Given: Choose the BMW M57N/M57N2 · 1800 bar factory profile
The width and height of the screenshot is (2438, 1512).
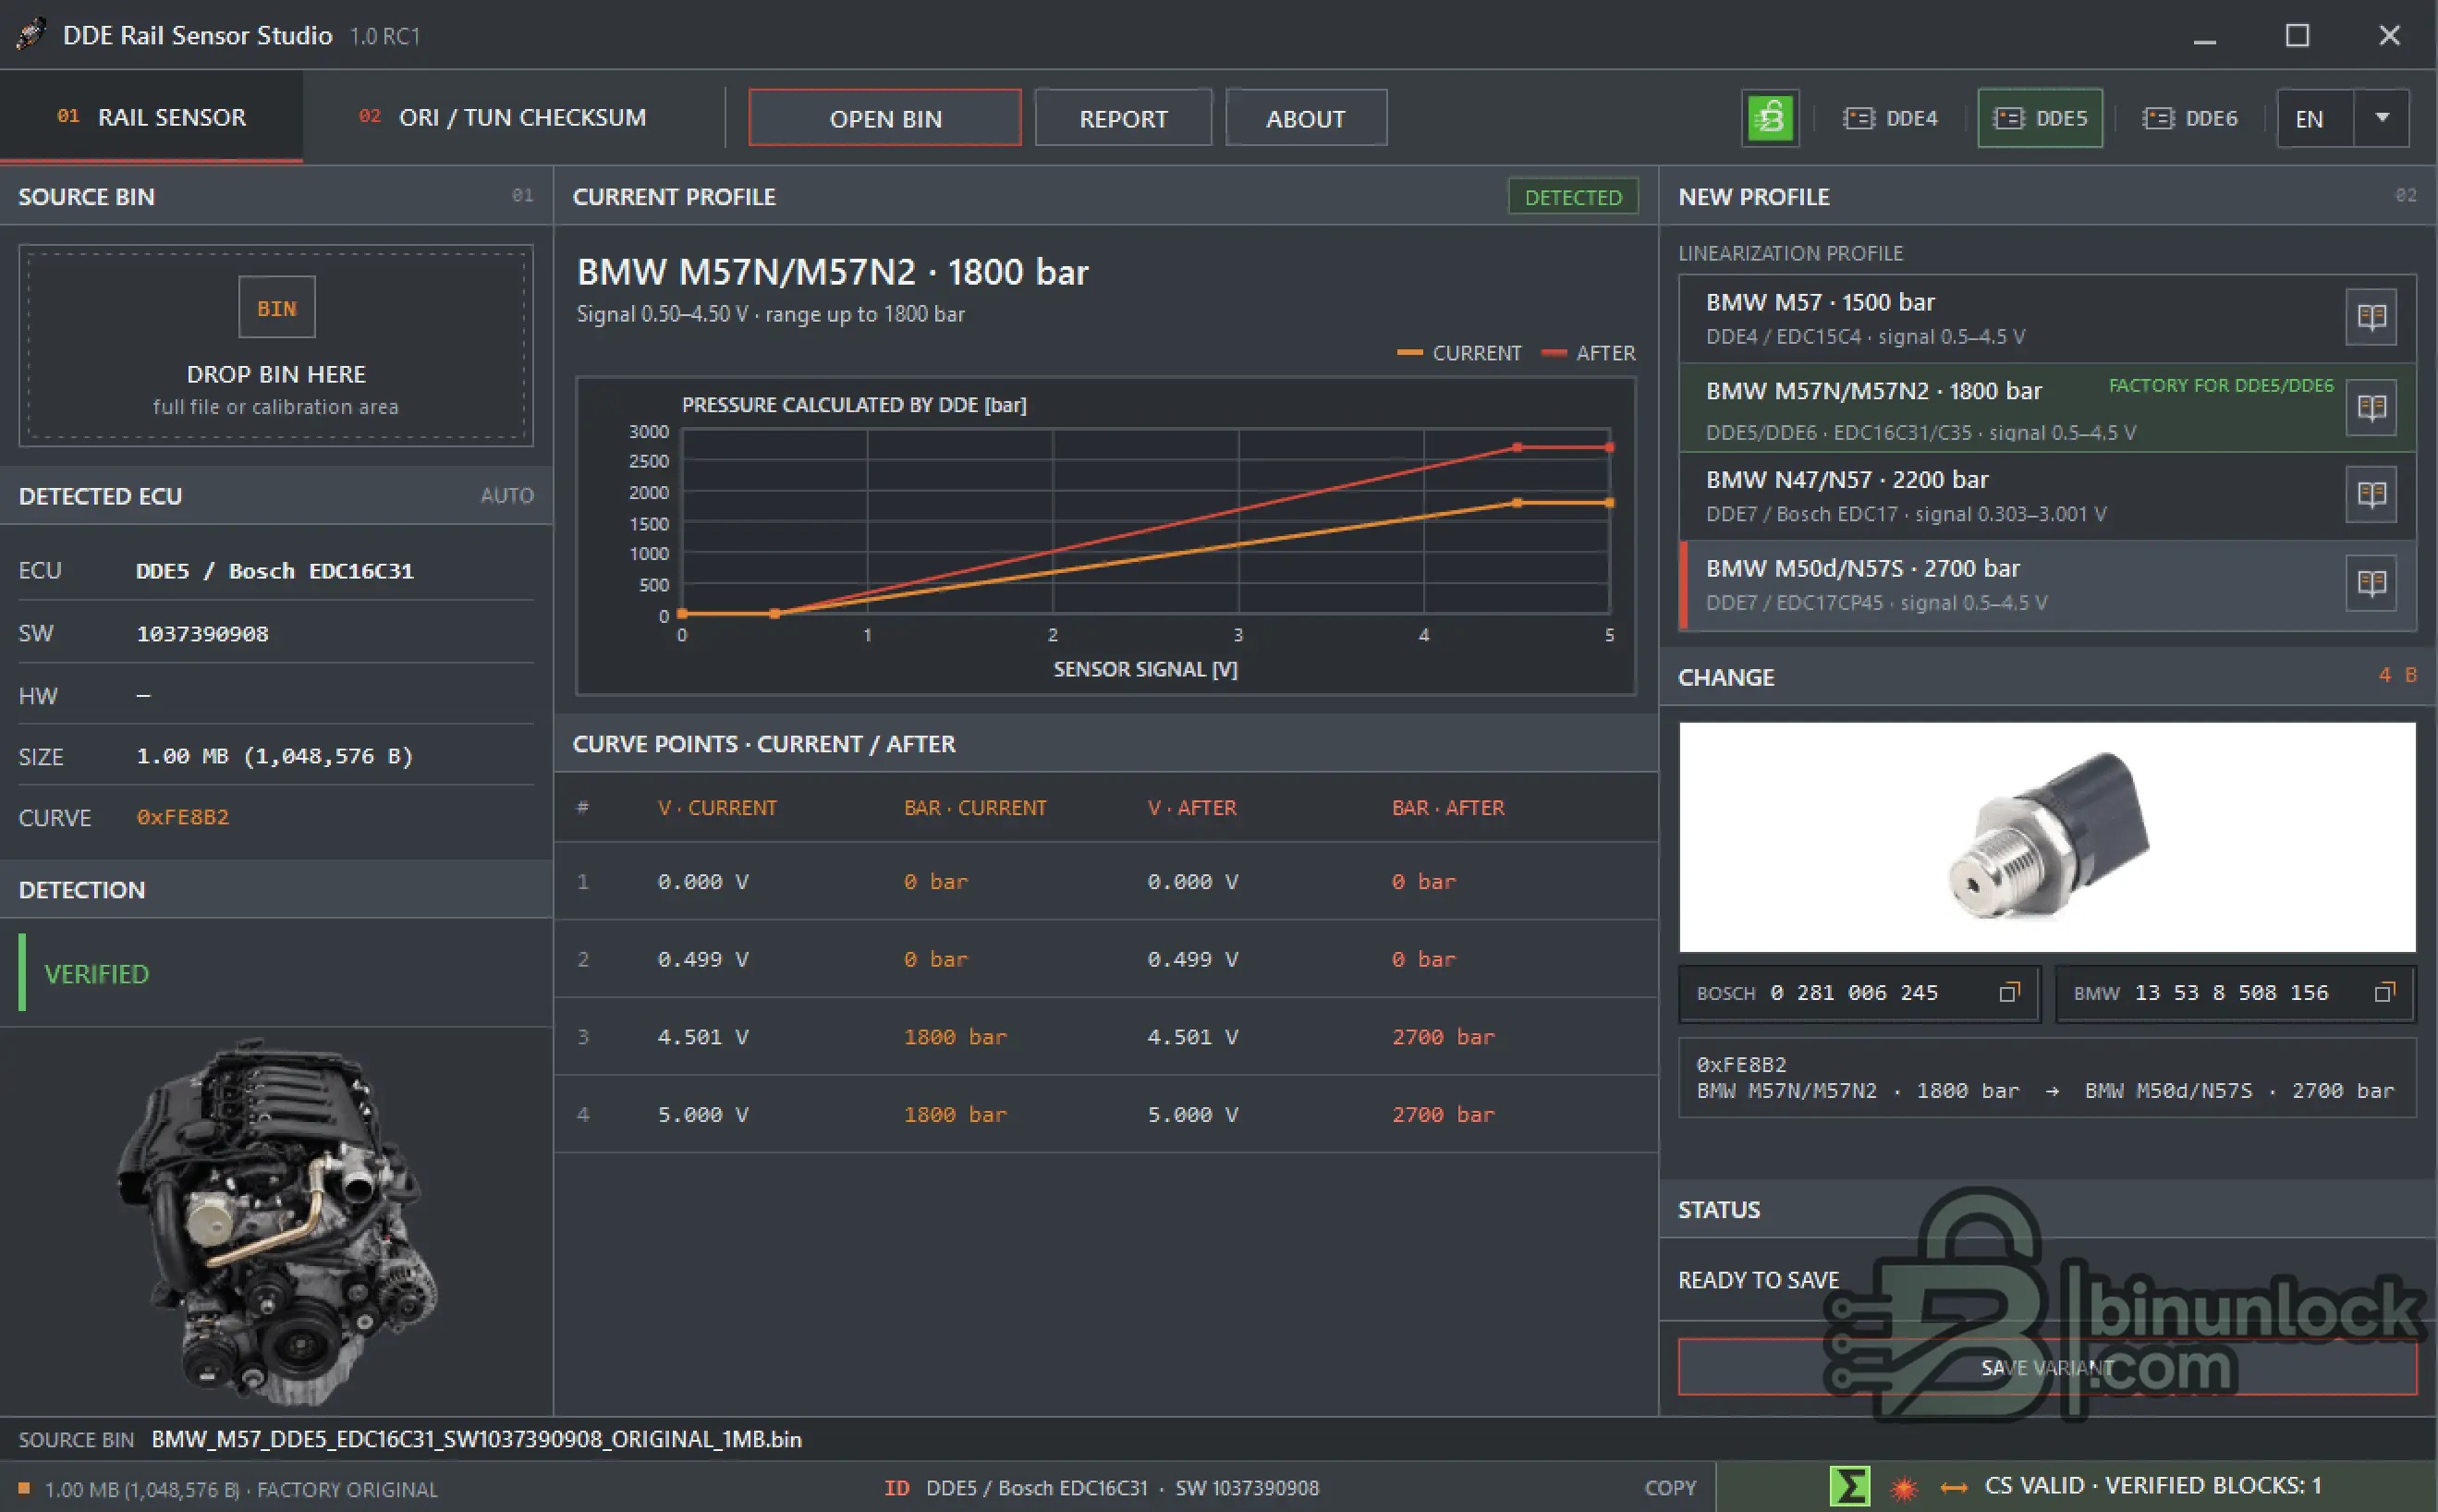Looking at the screenshot, I should pyautogui.click(x=2010, y=408).
